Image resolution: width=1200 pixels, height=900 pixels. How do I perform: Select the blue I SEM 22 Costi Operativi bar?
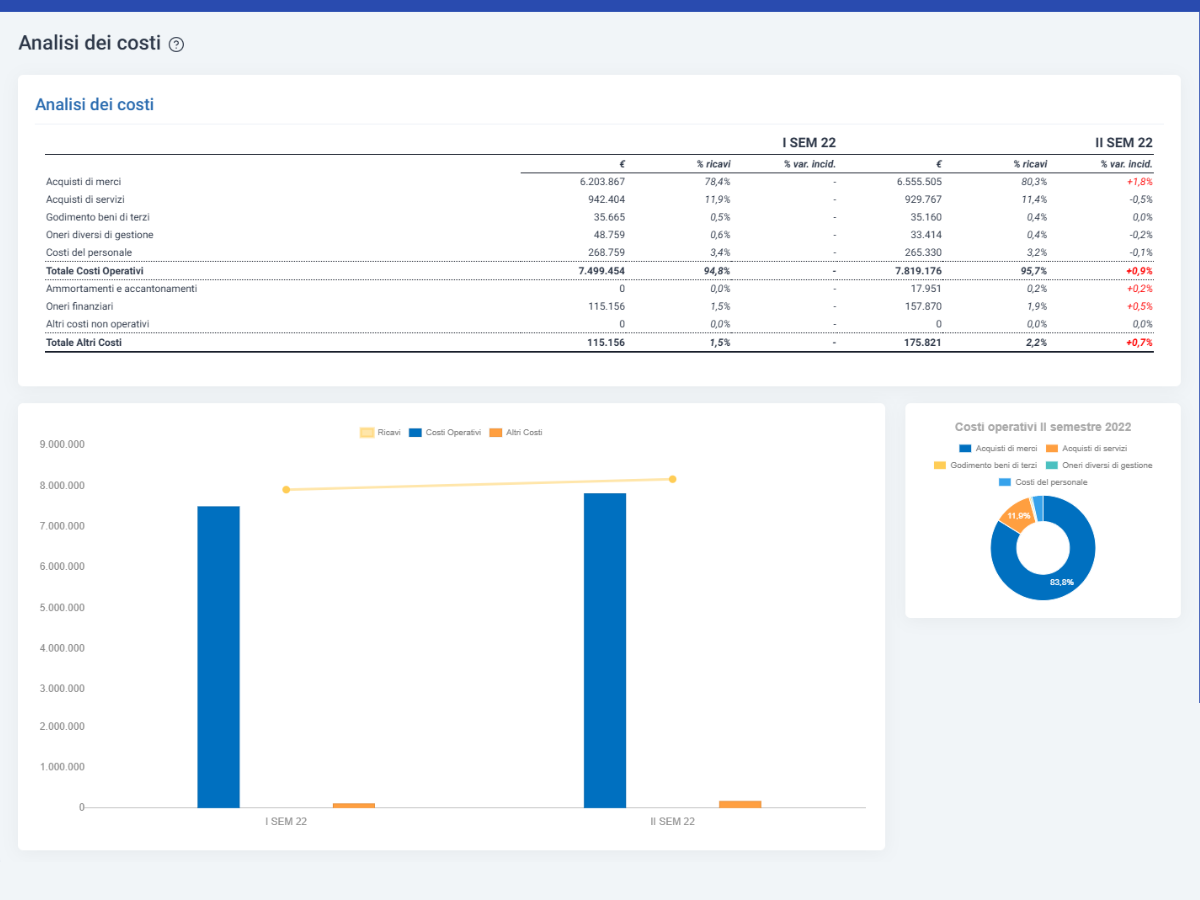click(x=218, y=657)
